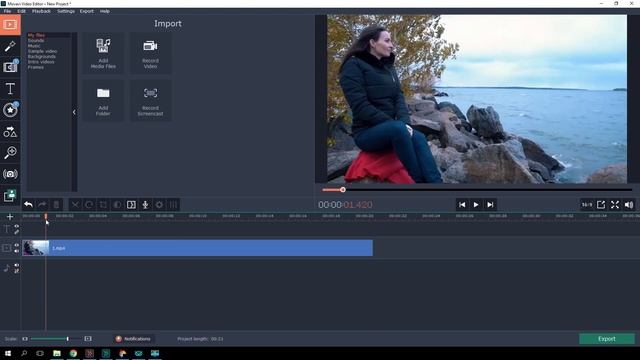Select Sample video in import list

(42, 51)
